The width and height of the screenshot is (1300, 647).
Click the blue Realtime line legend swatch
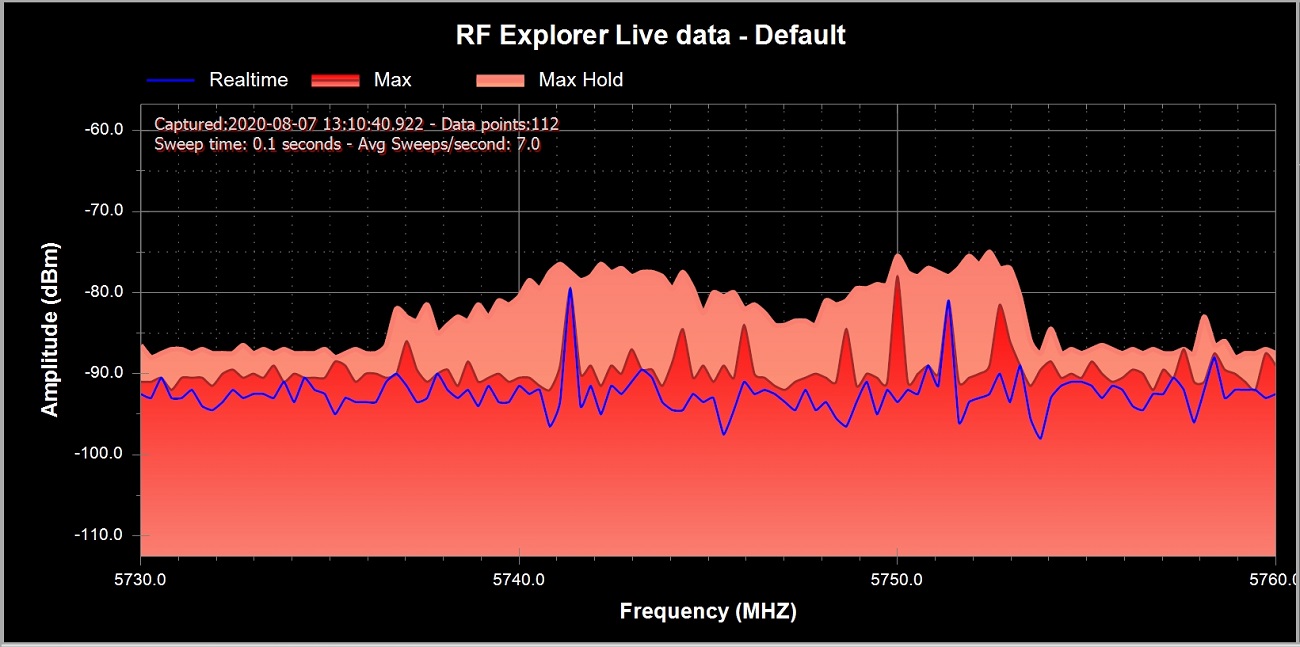point(171,80)
